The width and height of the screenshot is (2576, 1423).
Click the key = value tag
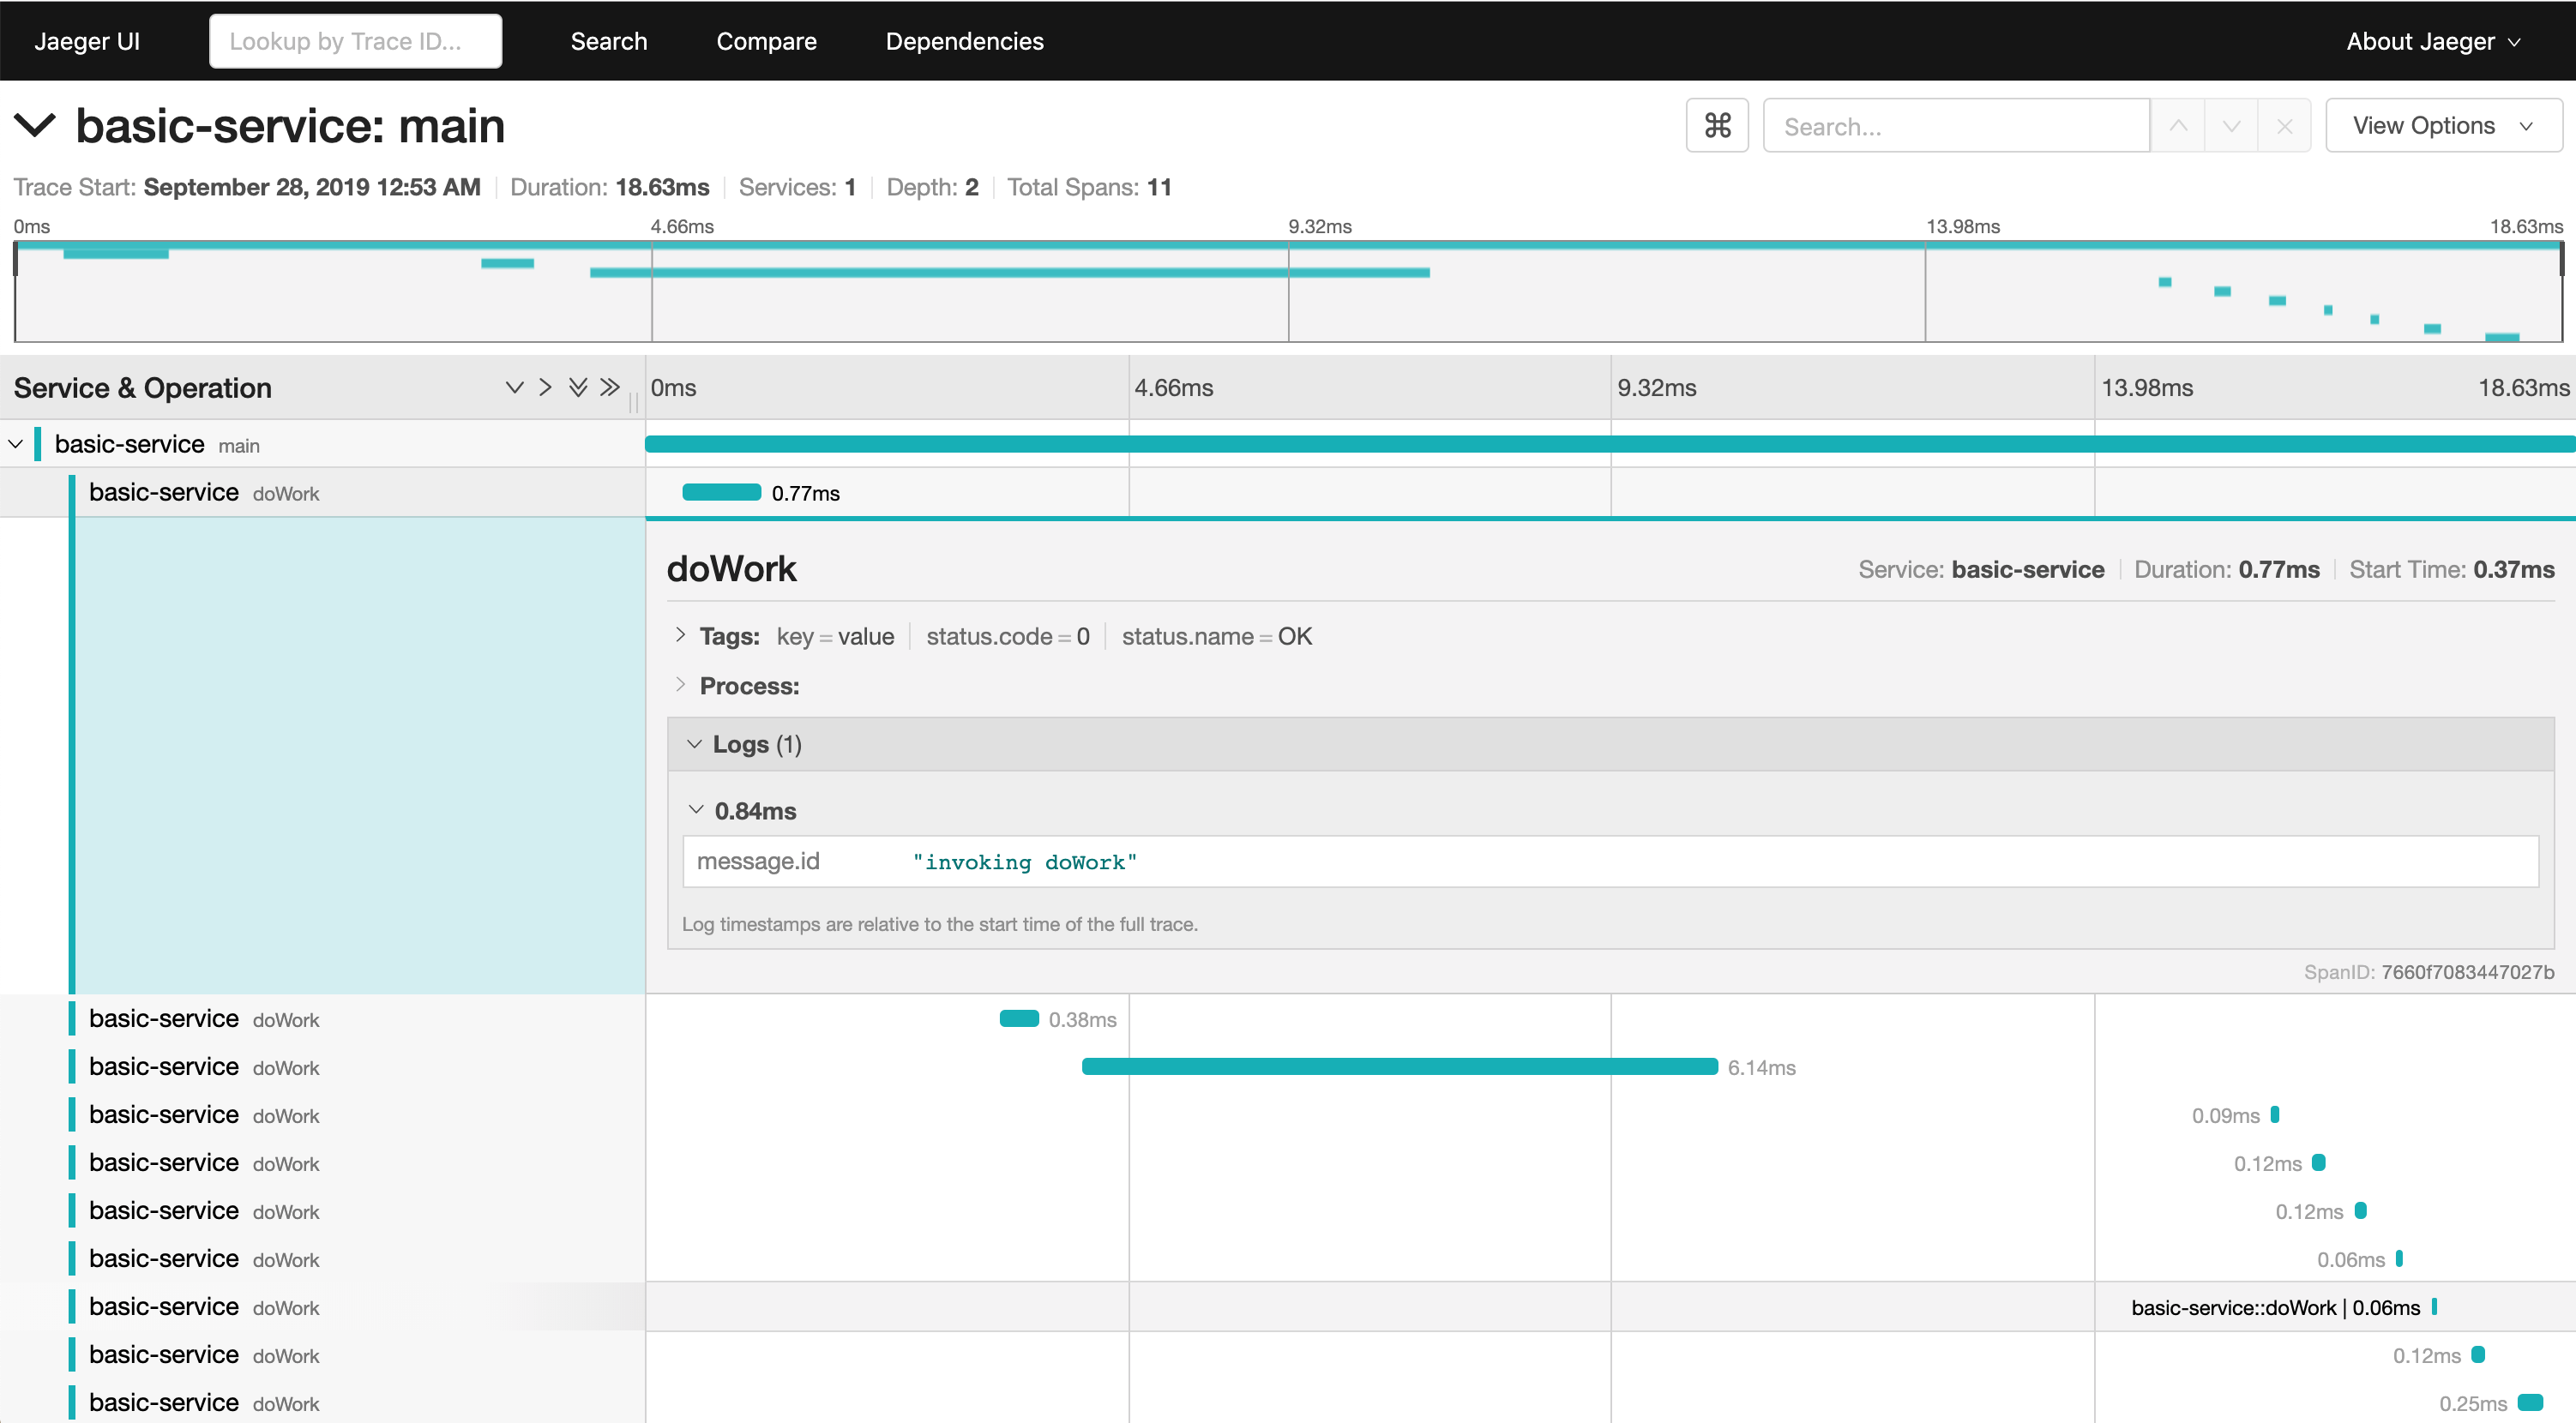point(835,636)
